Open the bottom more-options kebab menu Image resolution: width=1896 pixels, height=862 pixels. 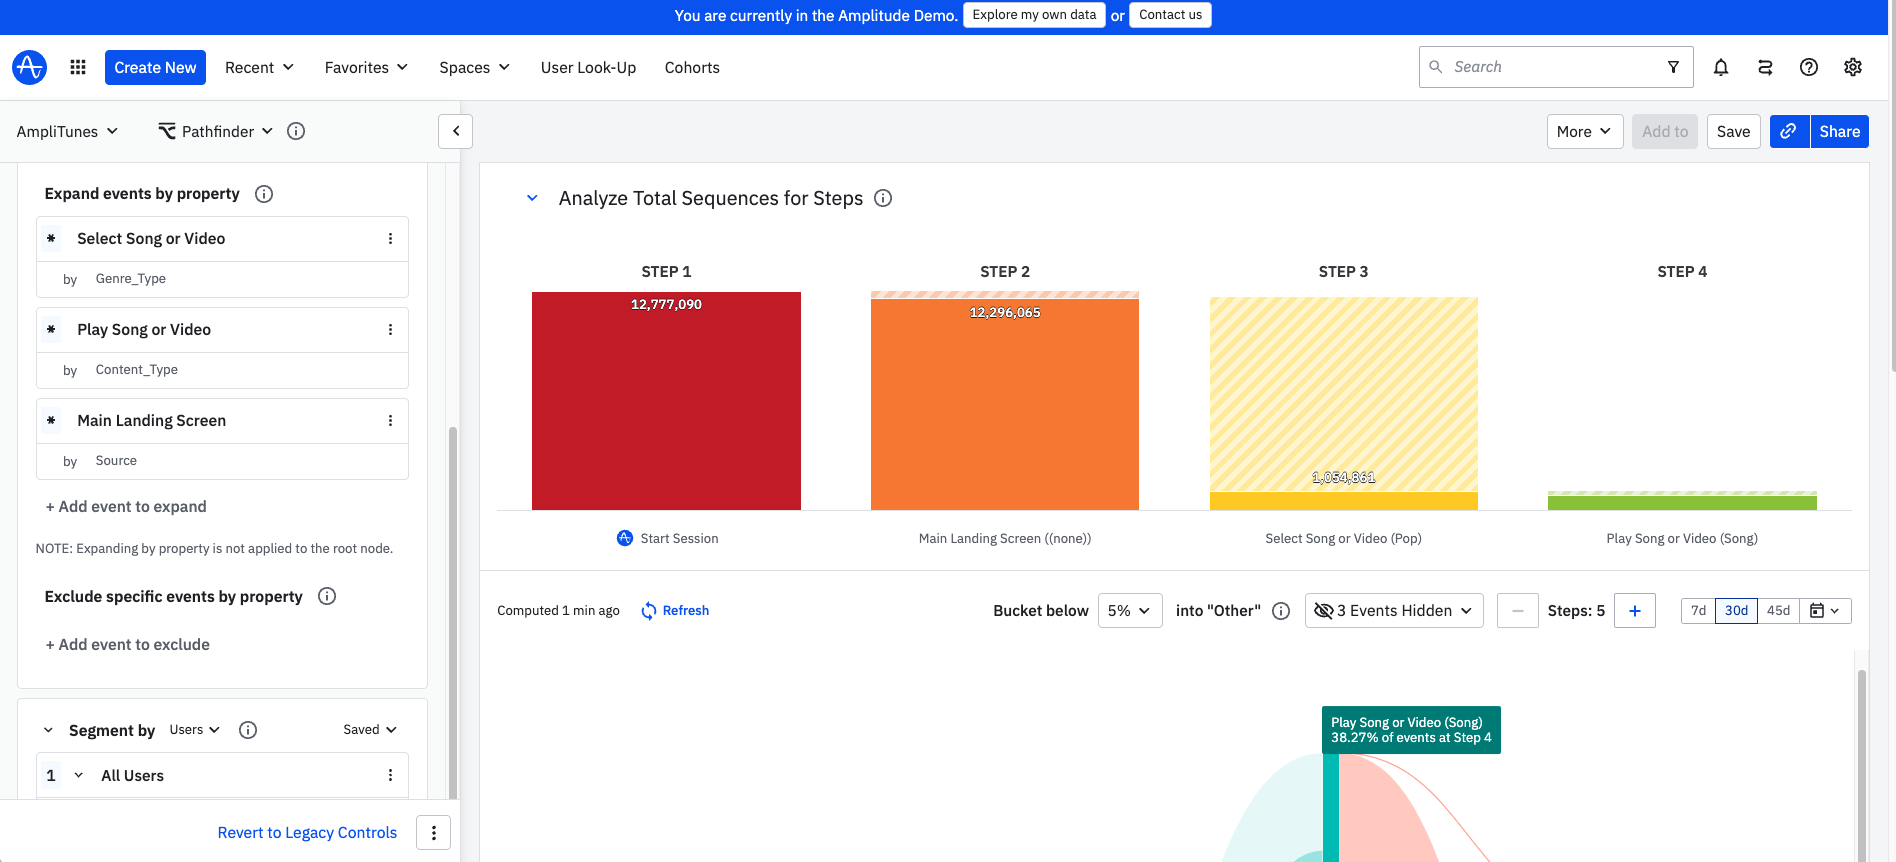(433, 832)
